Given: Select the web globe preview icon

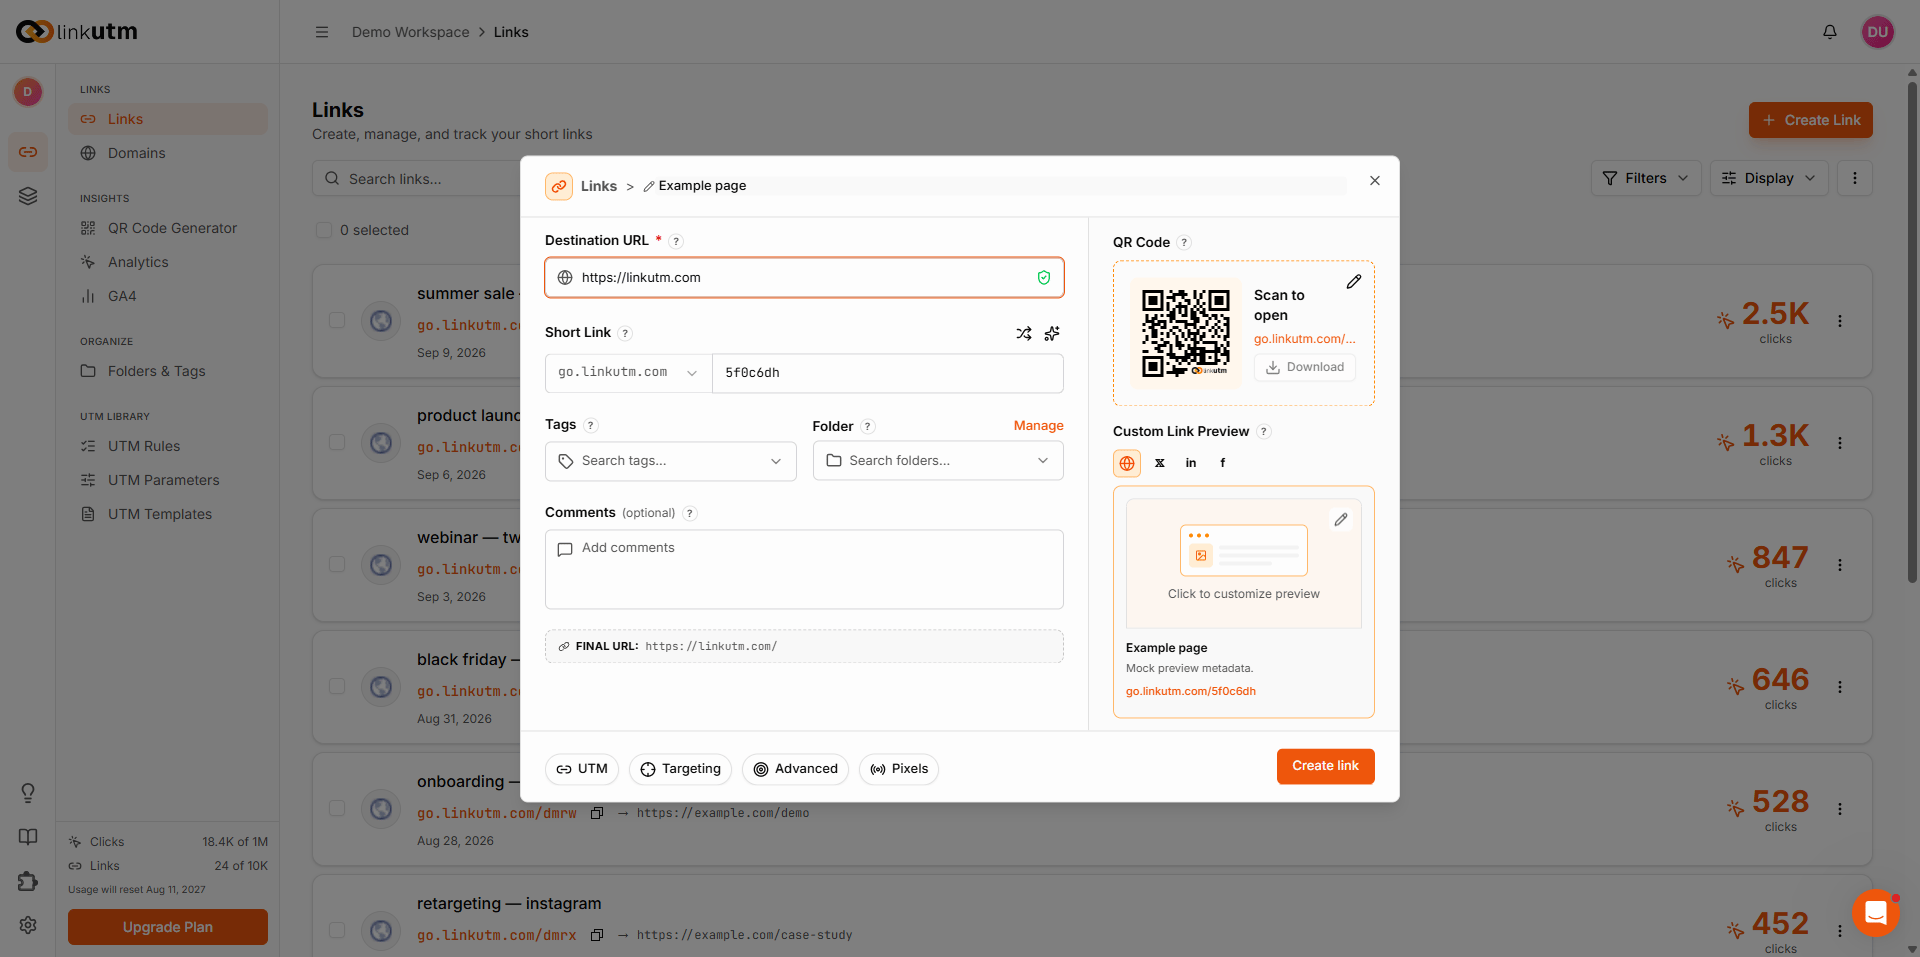Looking at the screenshot, I should (x=1127, y=463).
